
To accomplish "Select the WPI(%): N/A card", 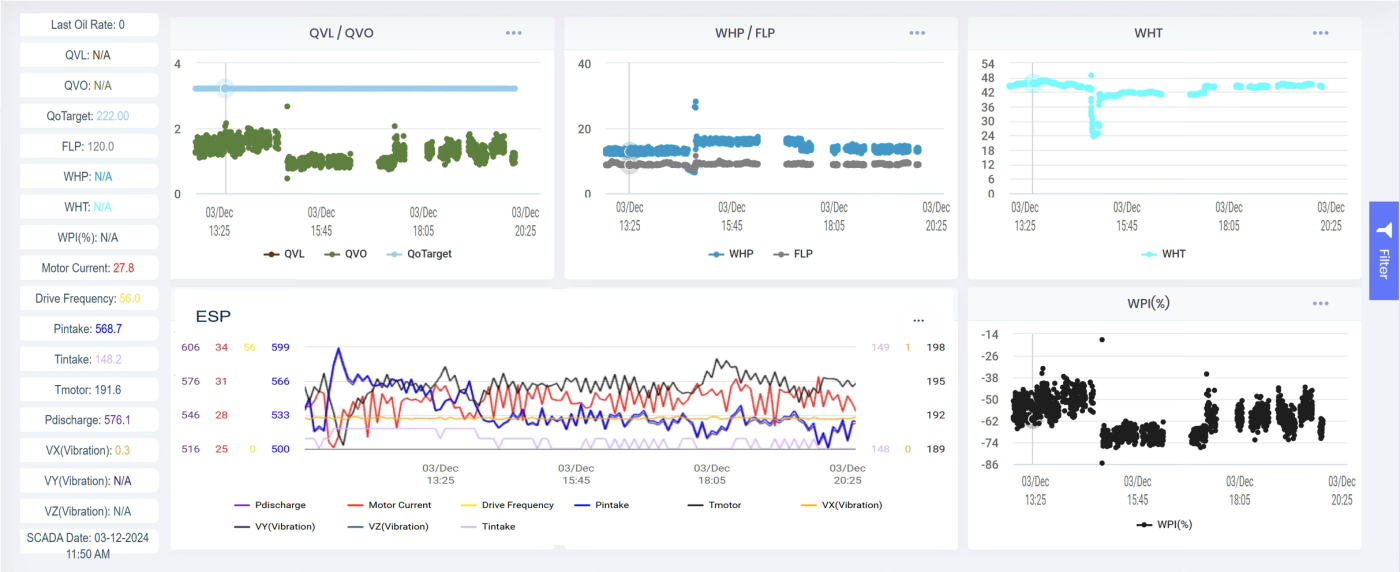I will click(89, 237).
